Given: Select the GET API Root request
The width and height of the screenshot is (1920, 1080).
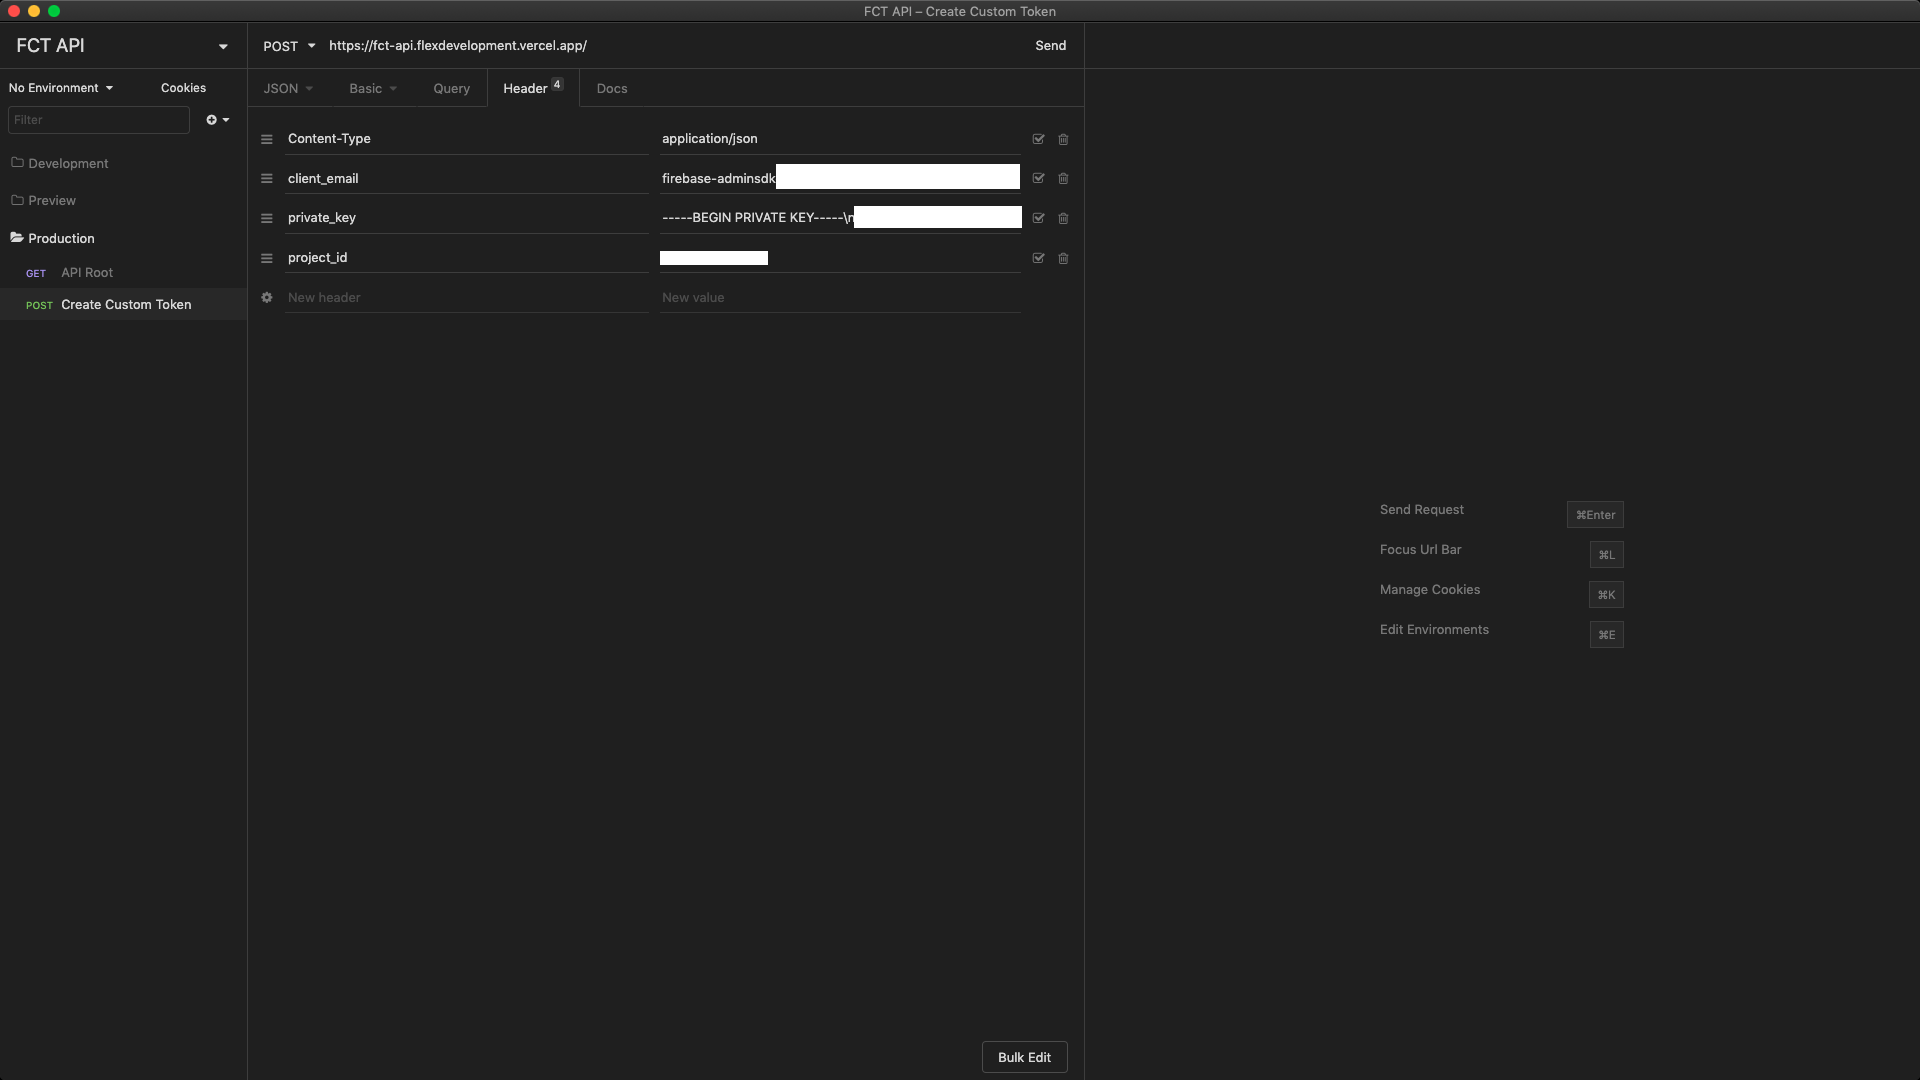Looking at the screenshot, I should [123, 272].
